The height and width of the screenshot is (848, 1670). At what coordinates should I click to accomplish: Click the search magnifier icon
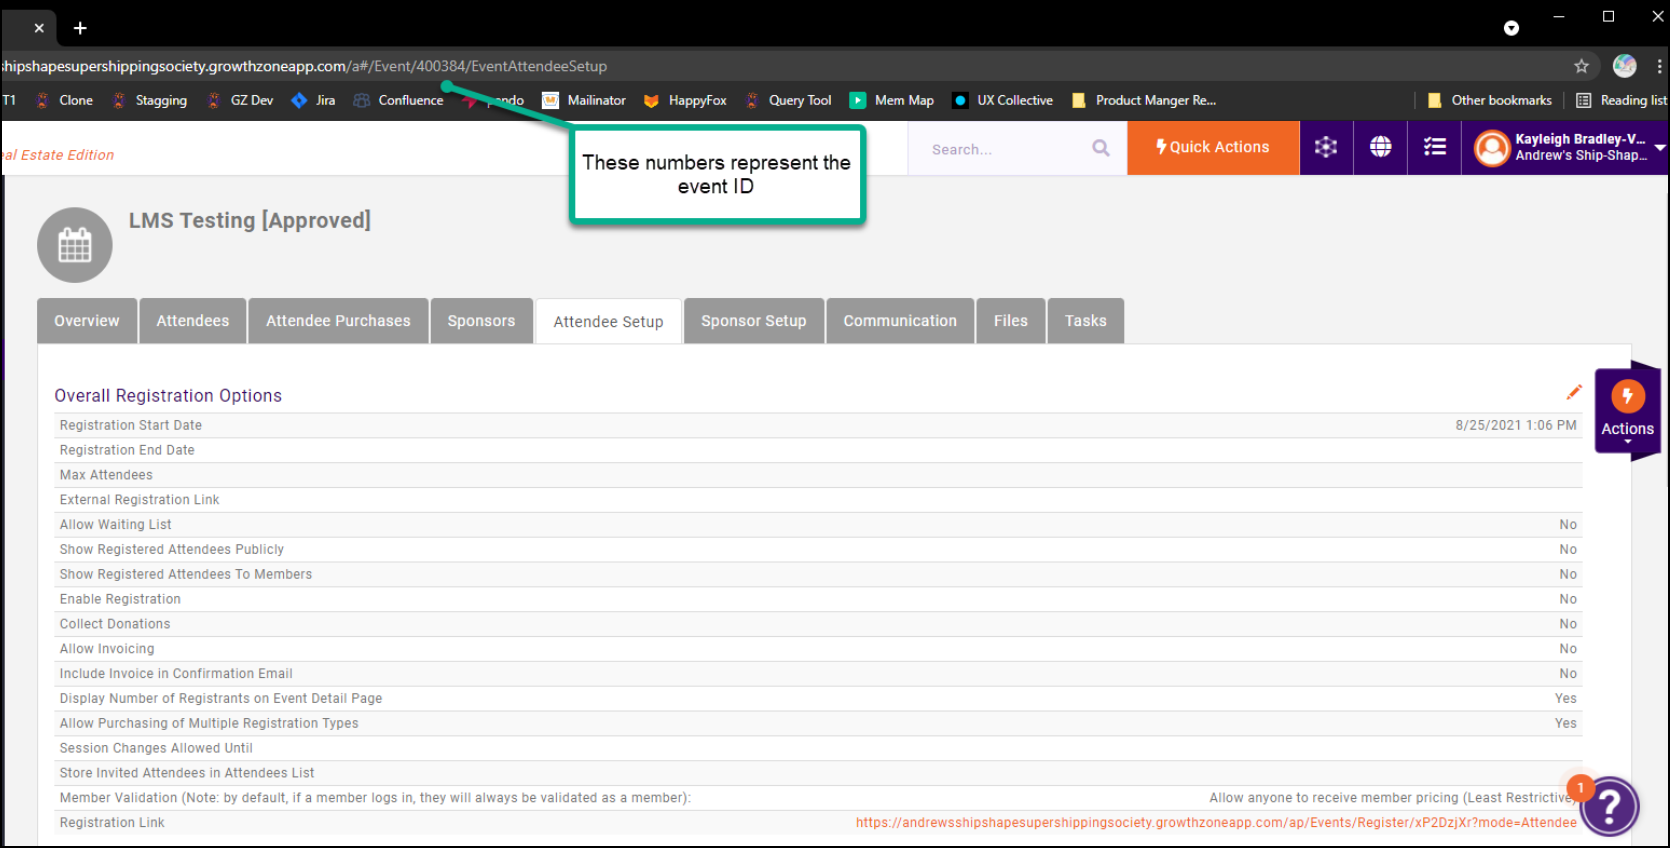(x=1101, y=148)
